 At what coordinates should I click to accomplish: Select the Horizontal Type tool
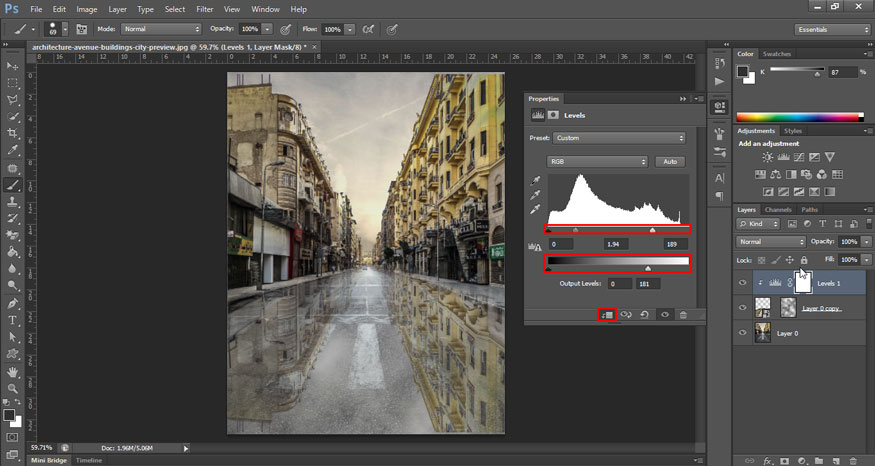point(12,320)
